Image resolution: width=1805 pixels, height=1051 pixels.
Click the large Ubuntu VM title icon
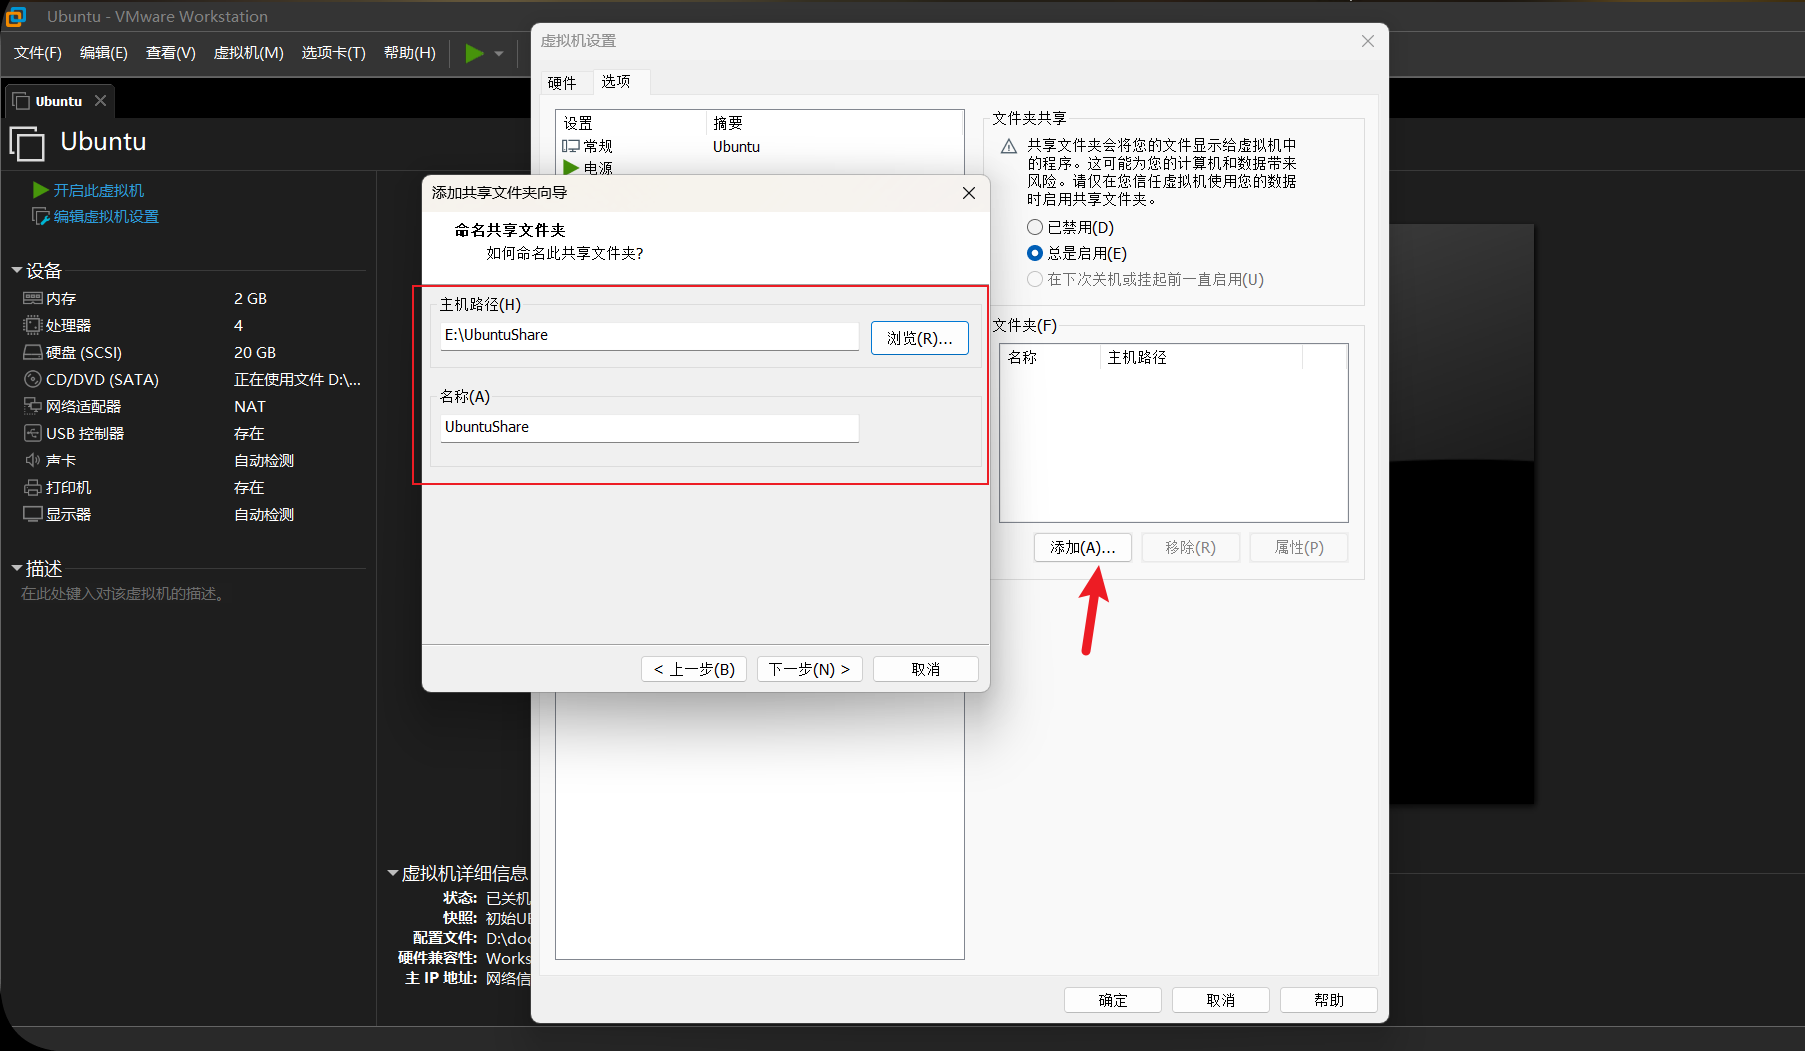click(x=27, y=143)
